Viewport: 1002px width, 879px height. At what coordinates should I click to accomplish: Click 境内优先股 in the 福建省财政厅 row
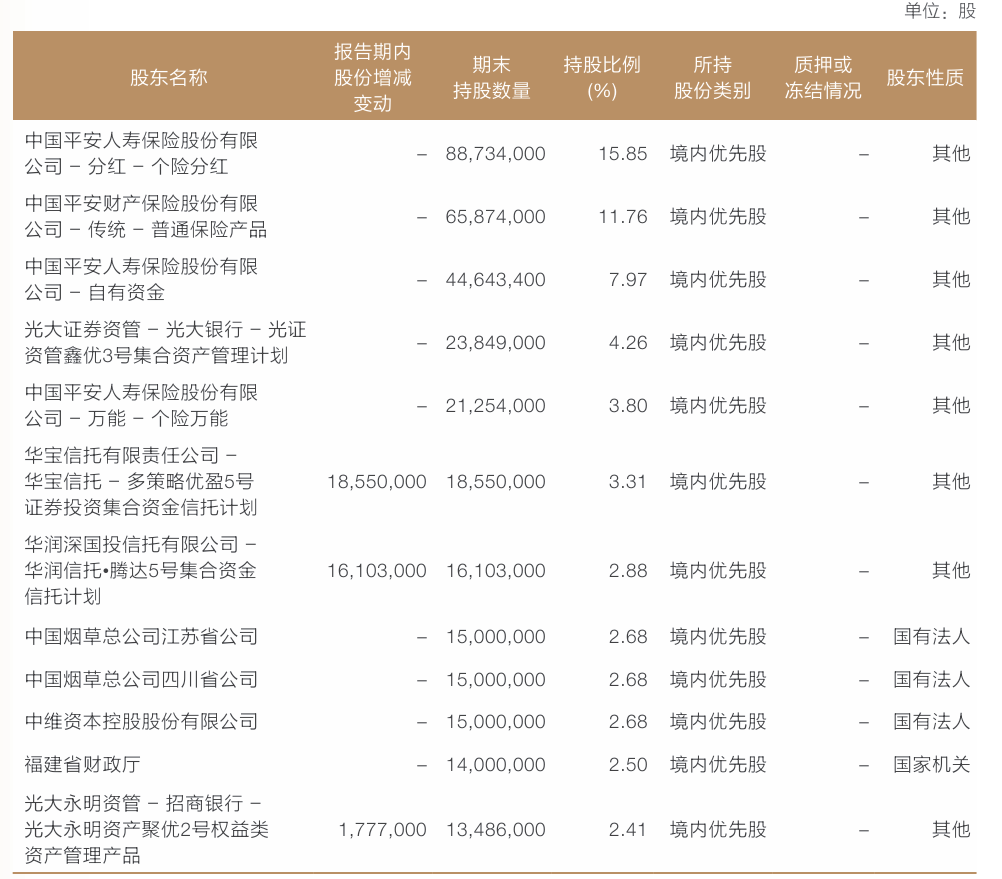coord(718,765)
